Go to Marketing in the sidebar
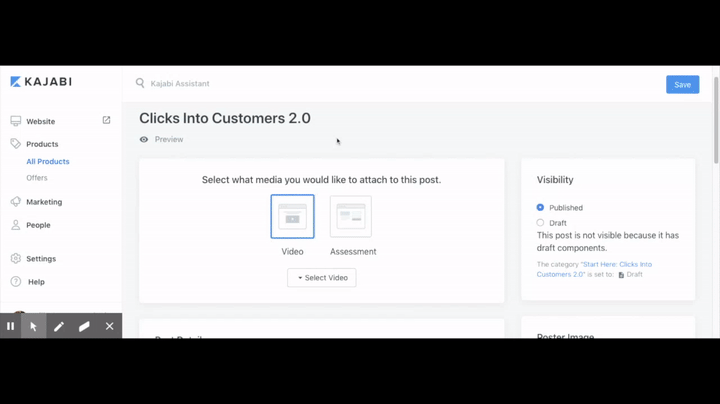 tap(44, 202)
